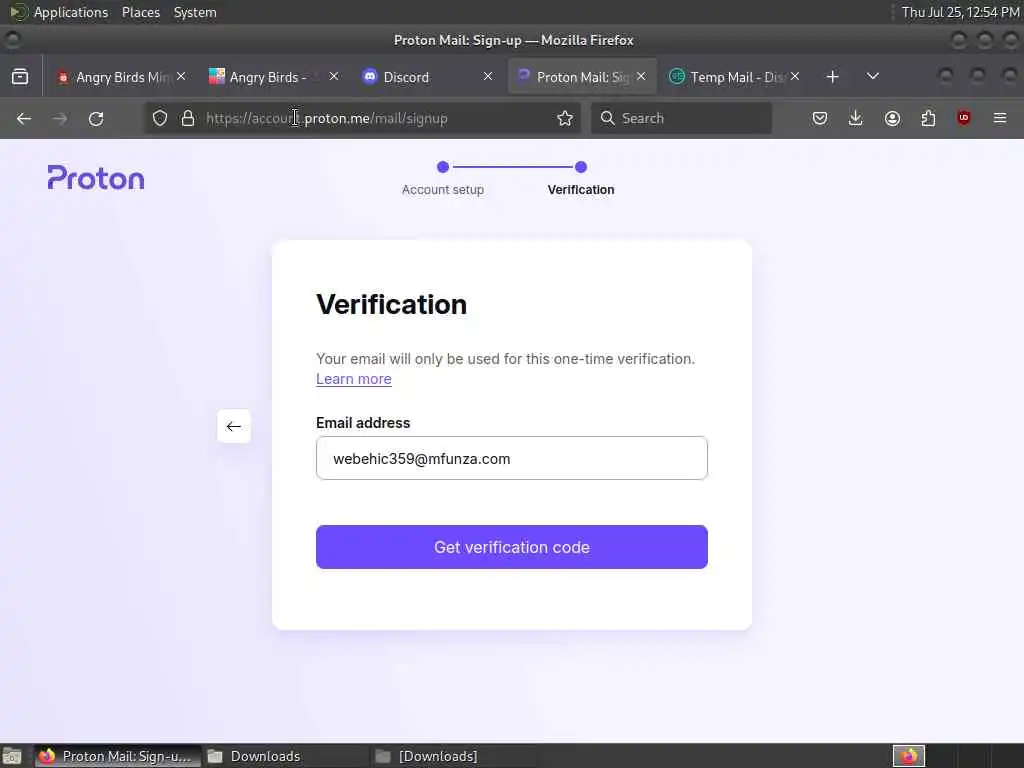The width and height of the screenshot is (1024, 768).
Task: Select the Verification step label
Action: 581,189
